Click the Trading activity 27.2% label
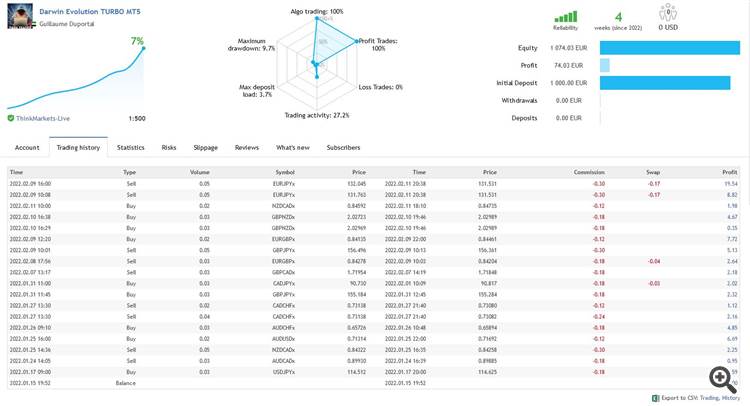The height and width of the screenshot is (406, 750). [317, 115]
